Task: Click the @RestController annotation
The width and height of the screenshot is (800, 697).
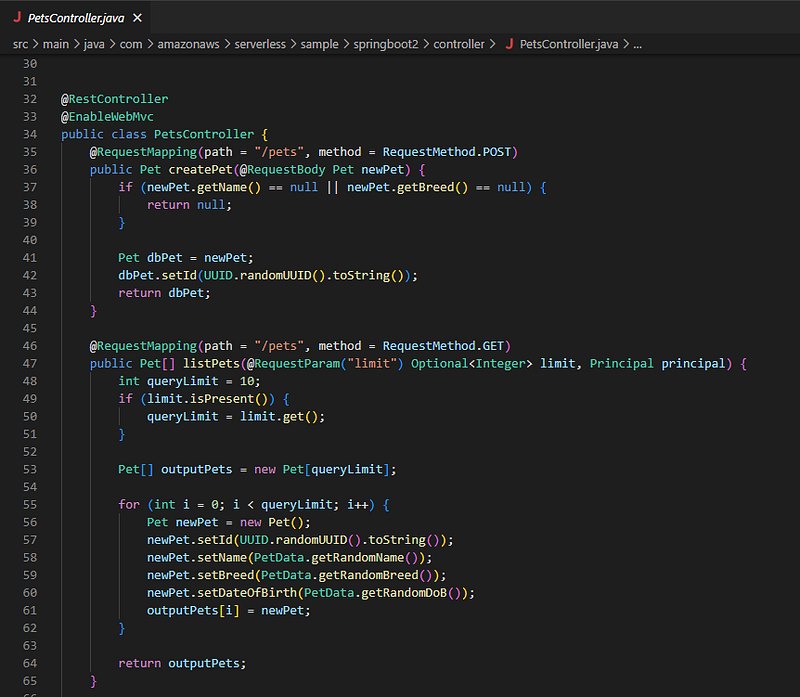Action: [114, 99]
